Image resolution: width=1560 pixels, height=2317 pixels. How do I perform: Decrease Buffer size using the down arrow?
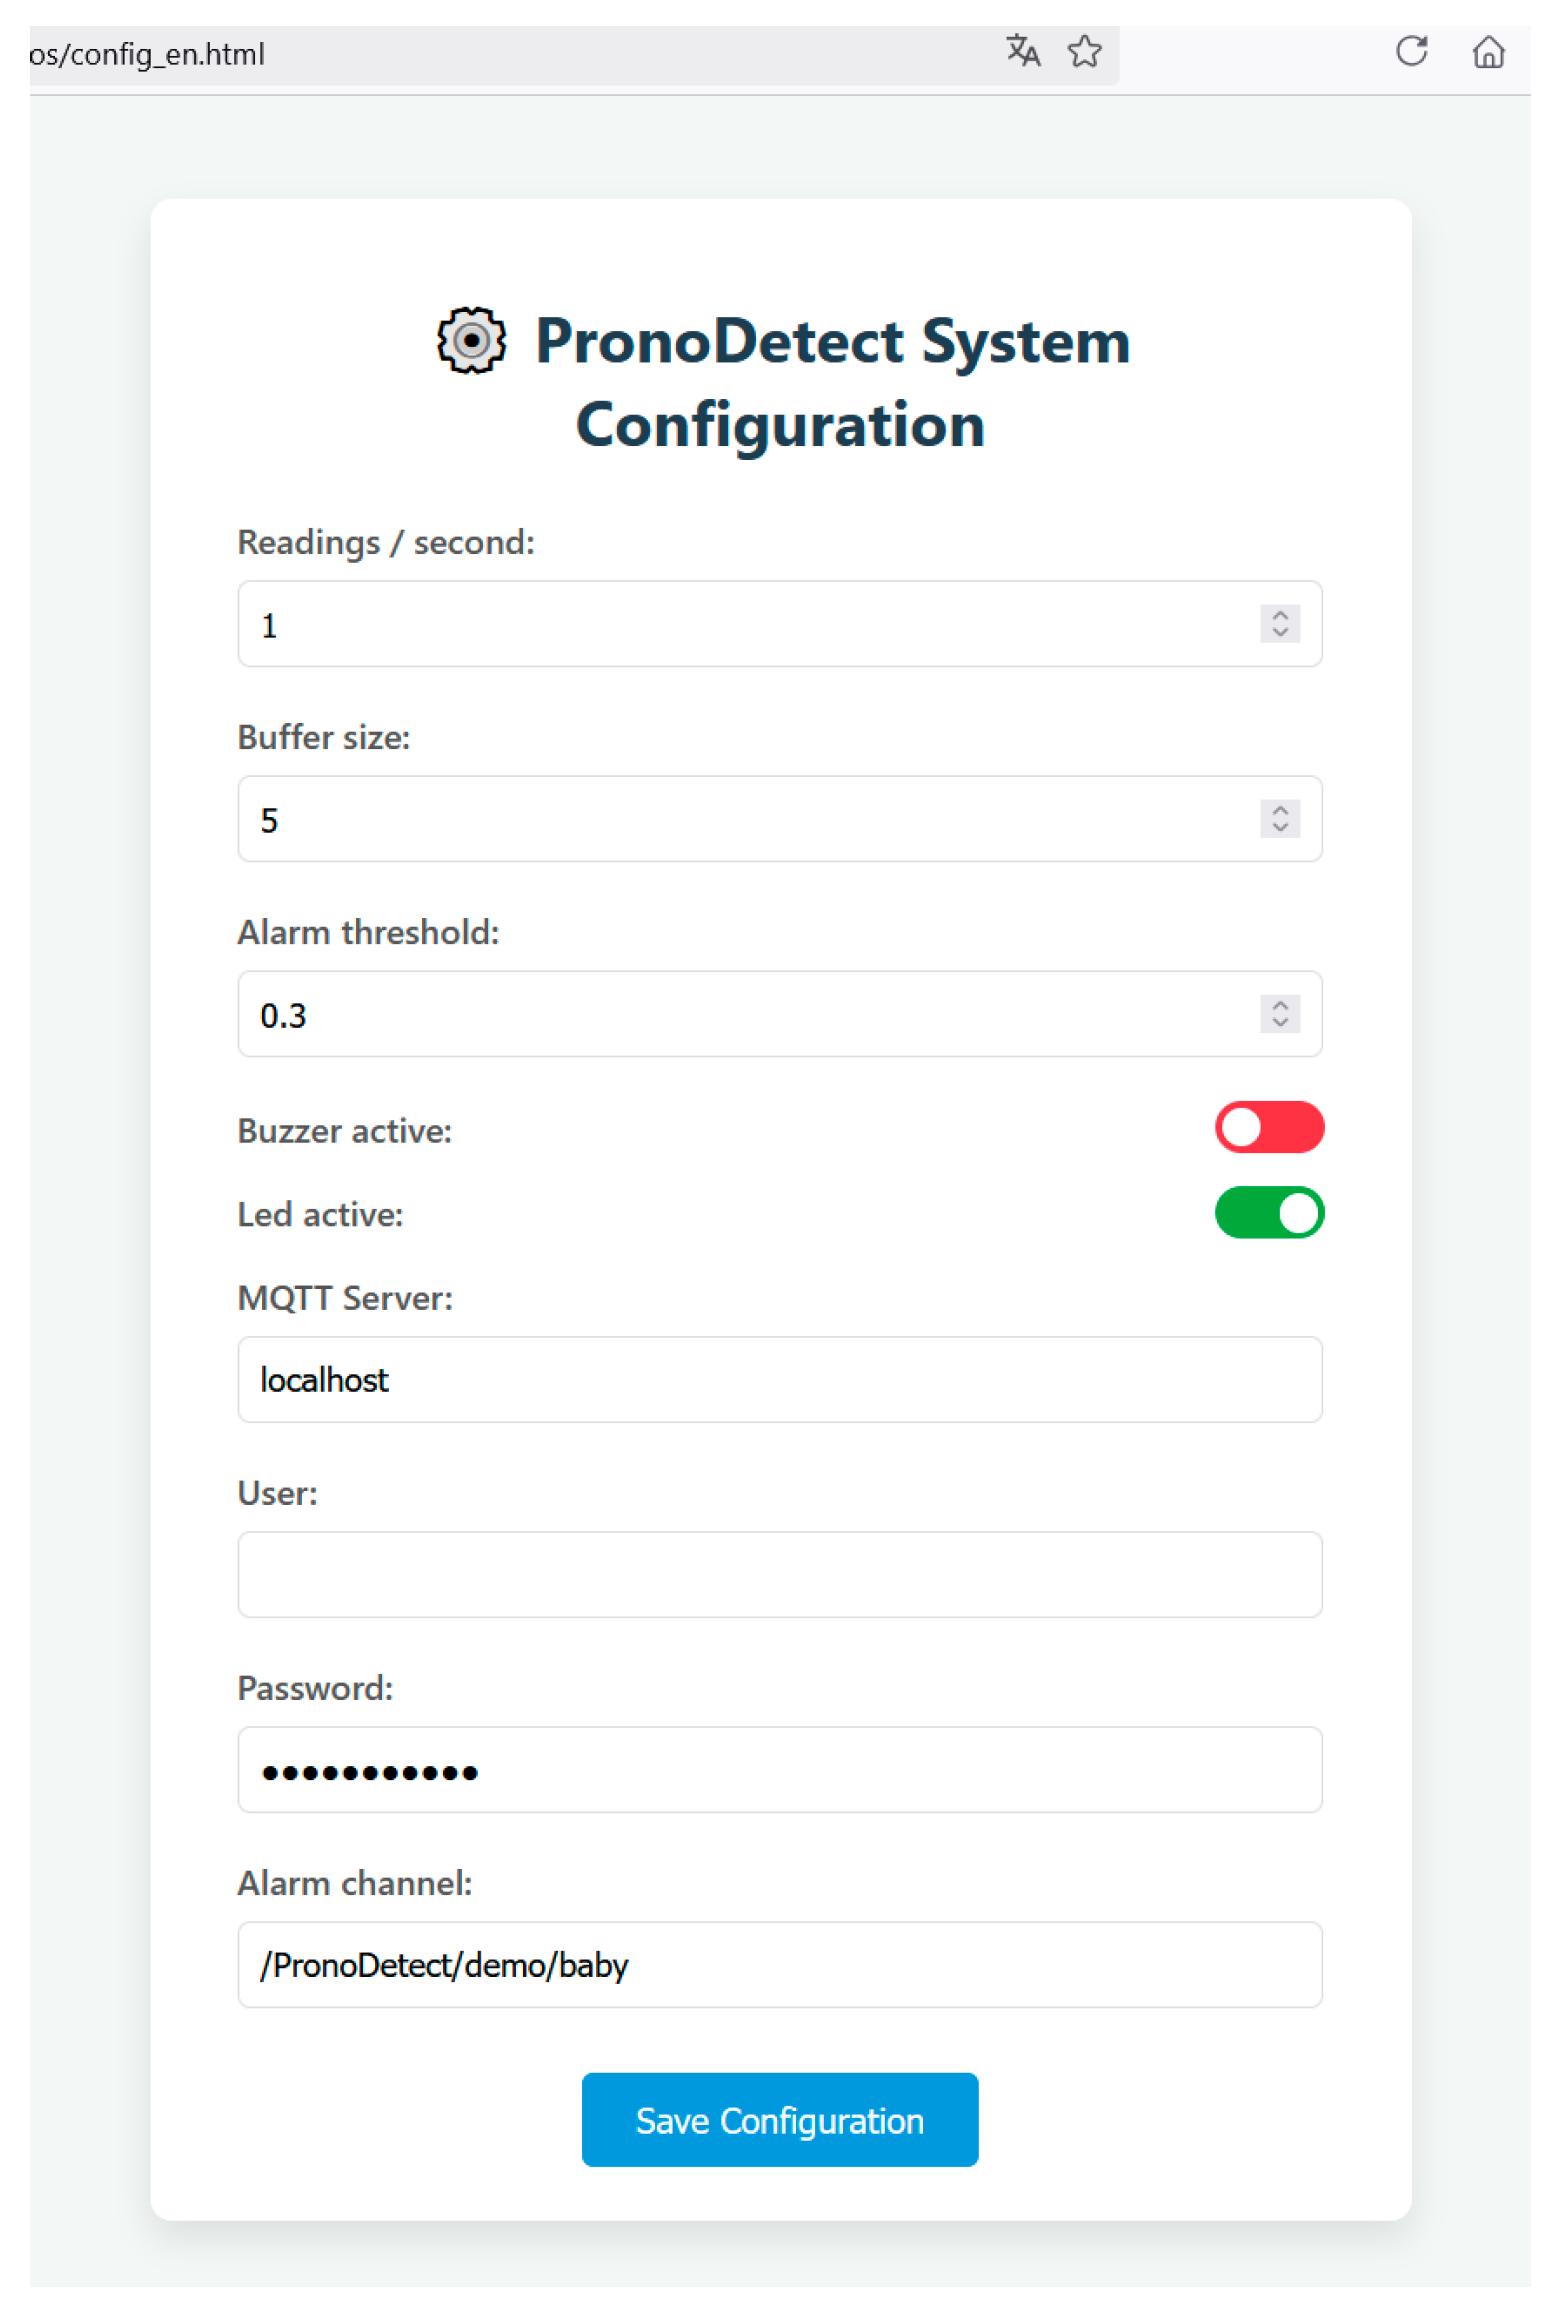click(1279, 827)
